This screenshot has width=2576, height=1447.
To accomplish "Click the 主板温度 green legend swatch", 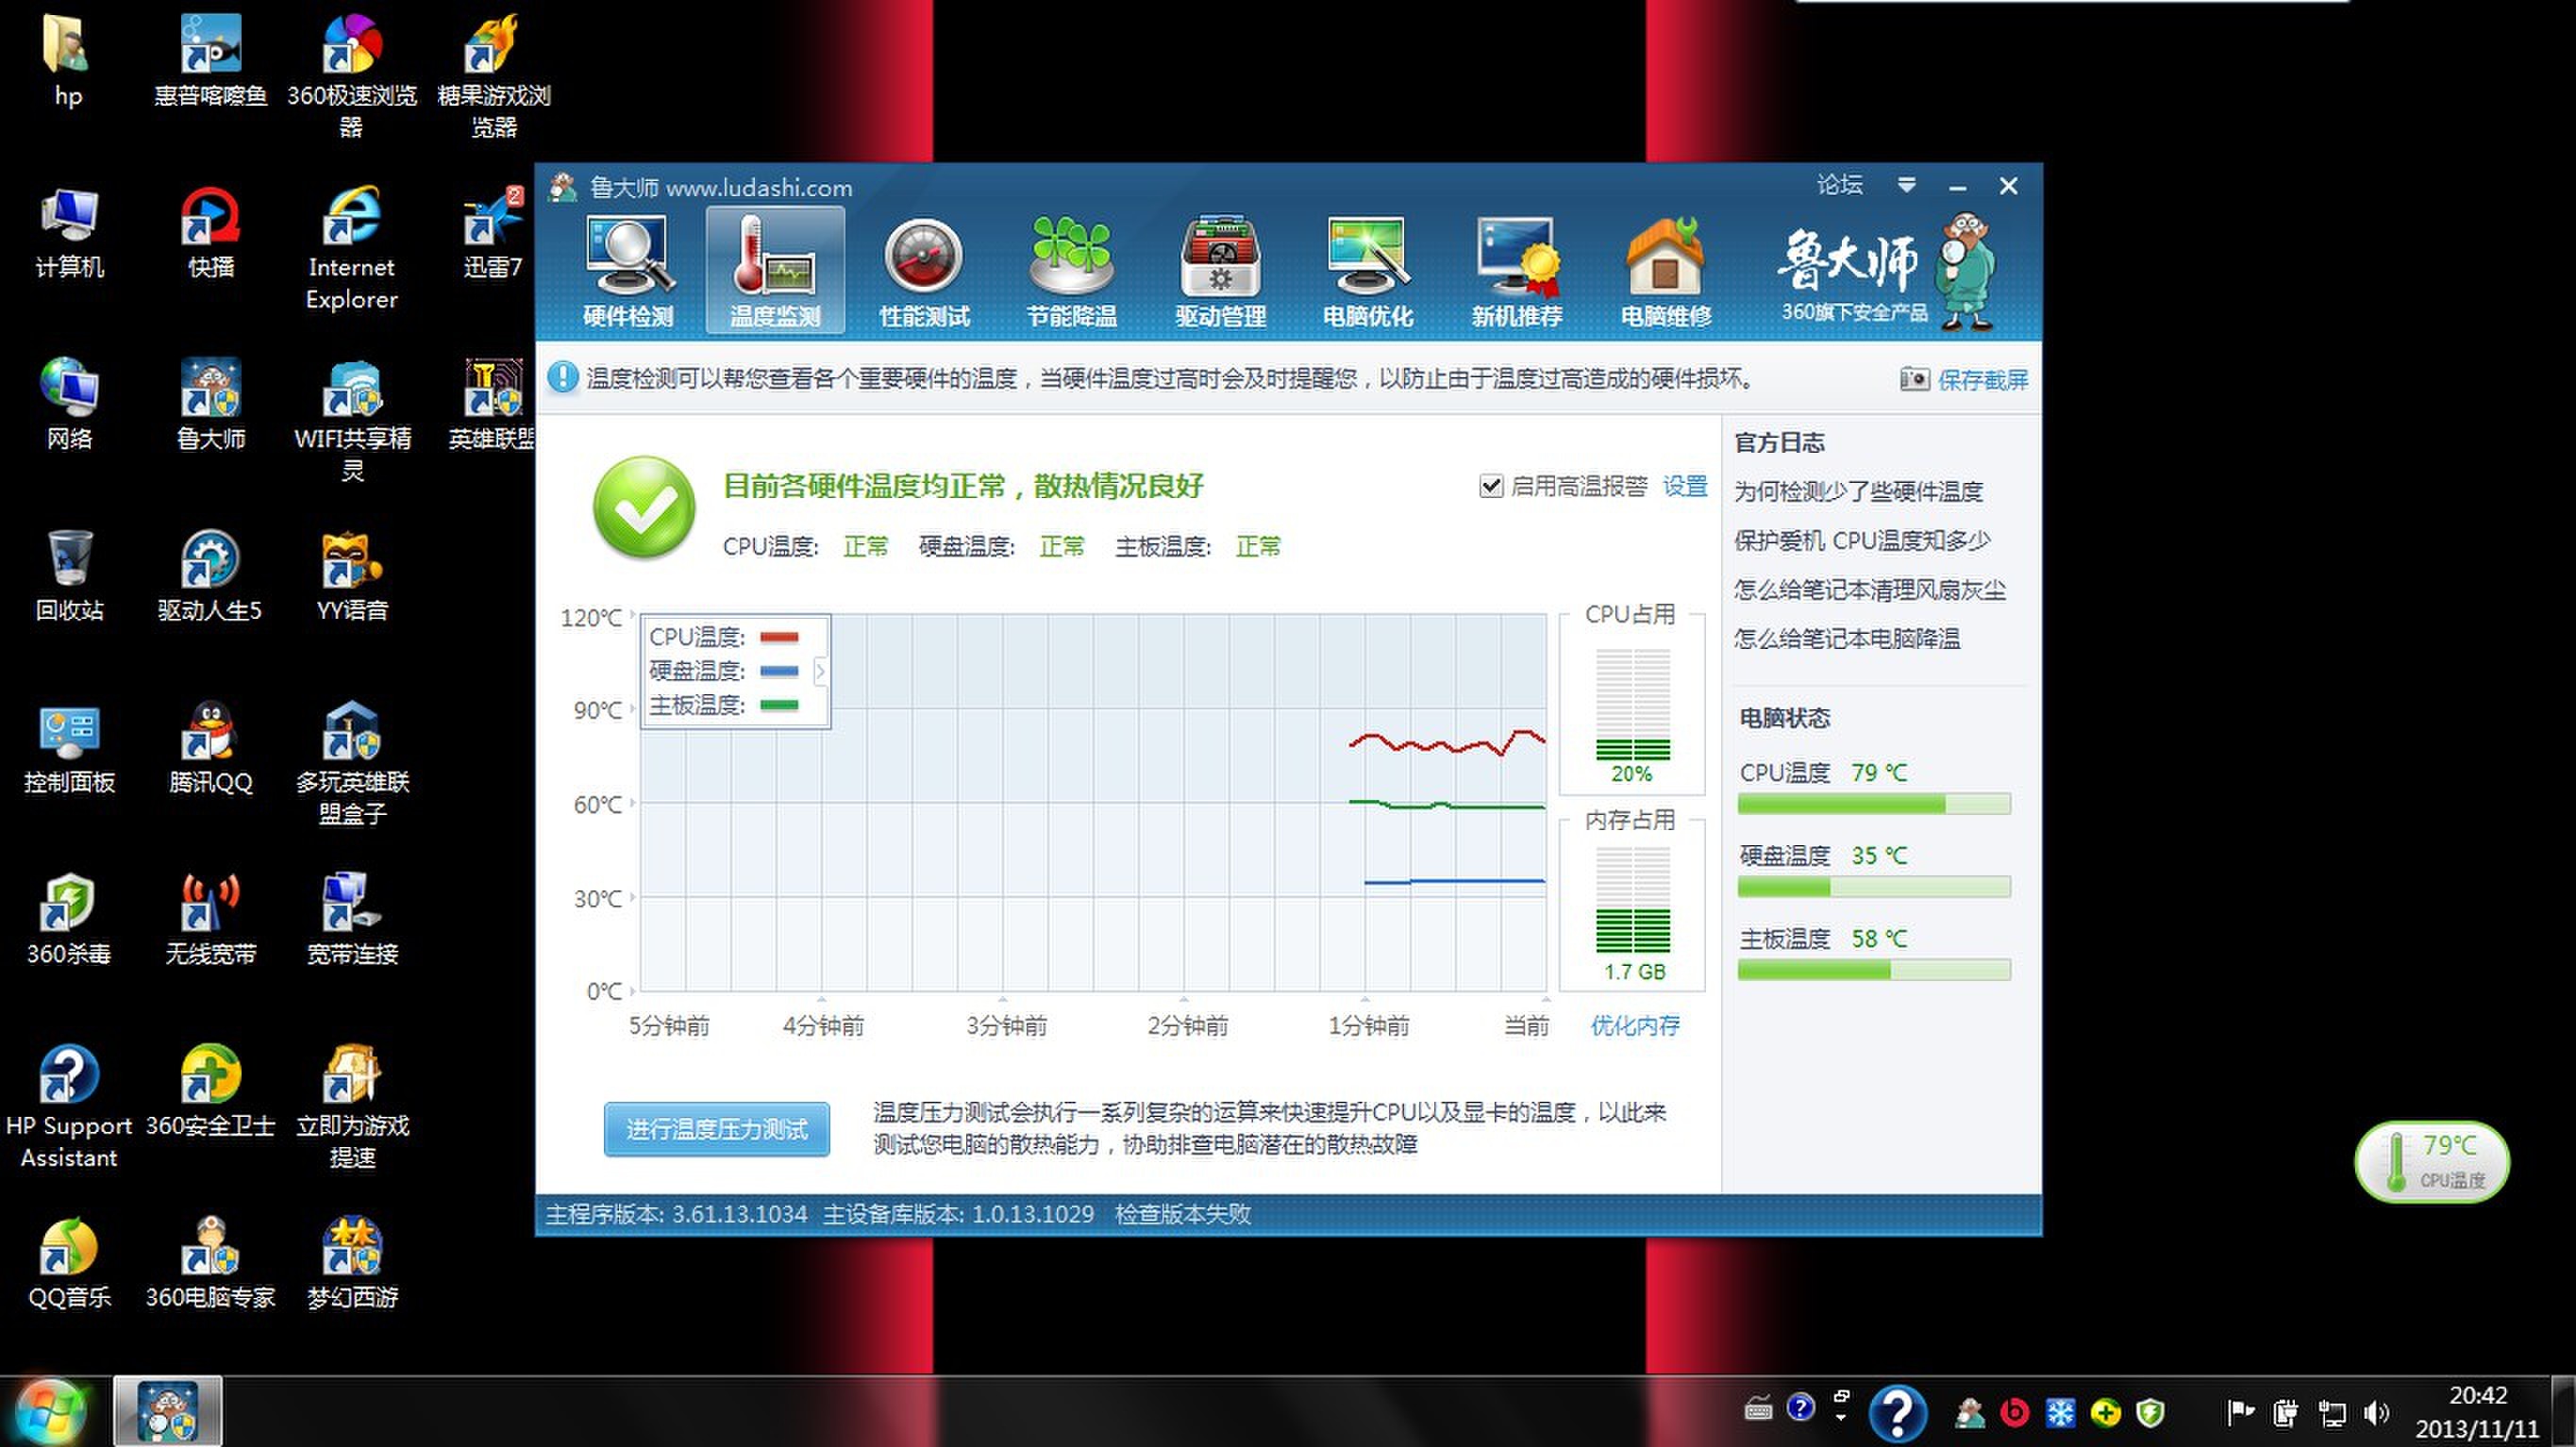I will [x=779, y=705].
